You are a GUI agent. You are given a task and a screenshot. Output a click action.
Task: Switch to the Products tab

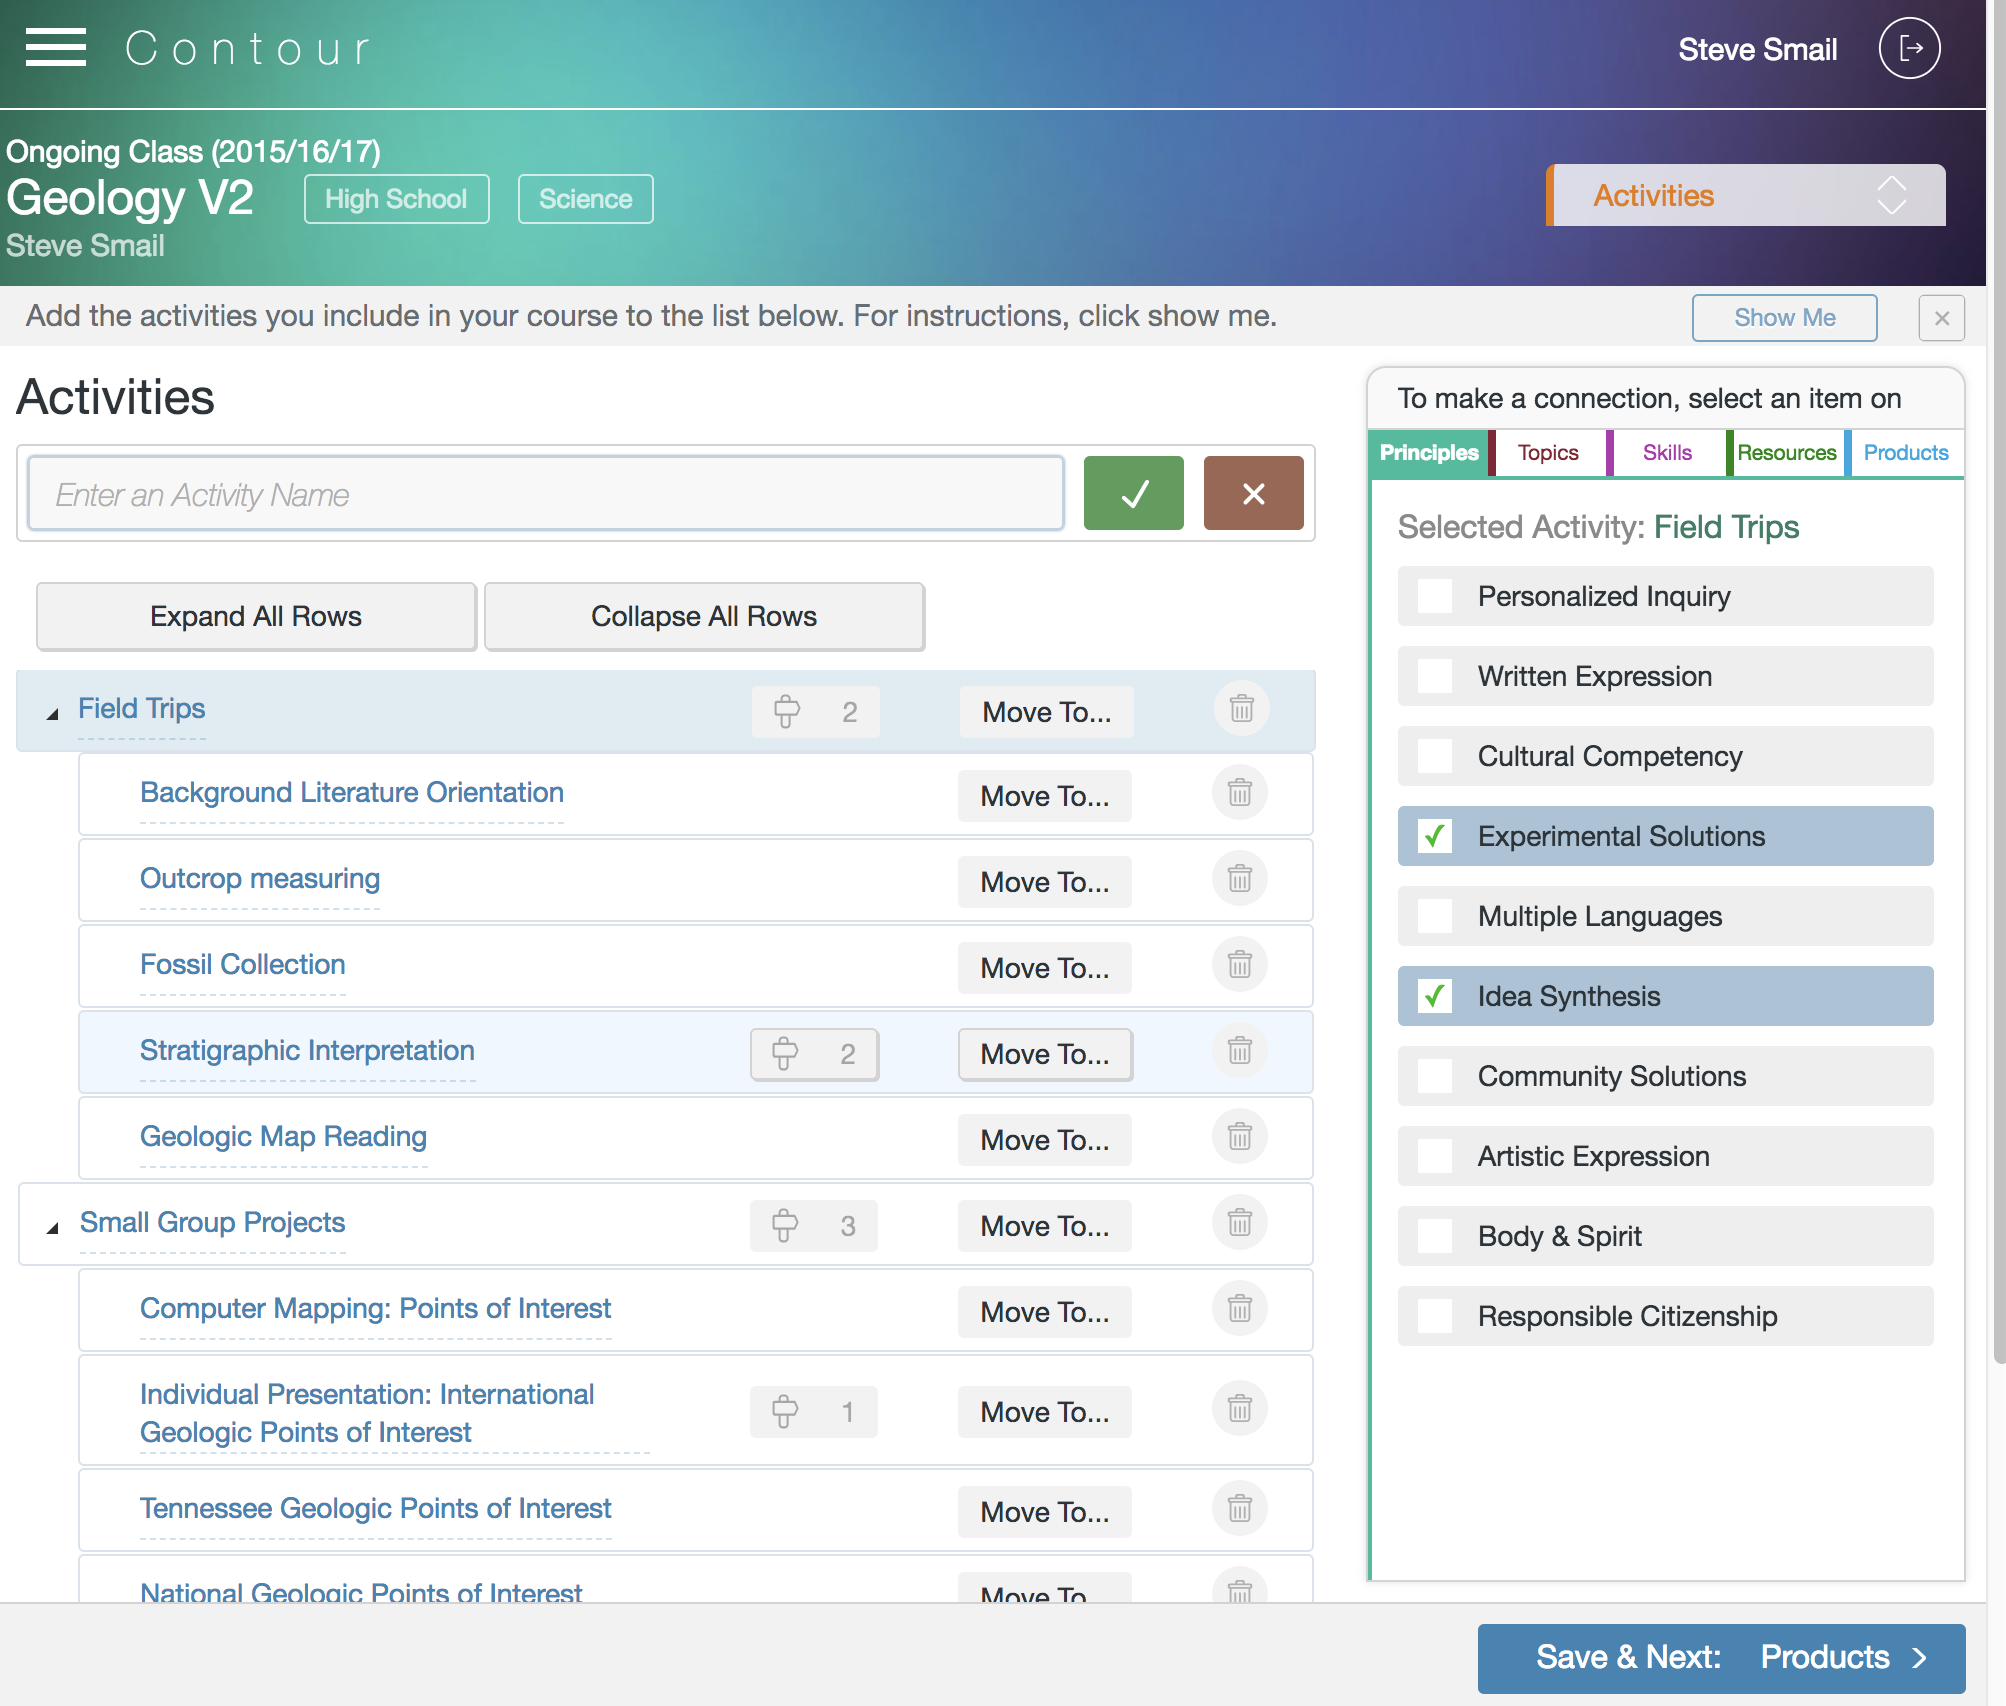tap(1904, 452)
